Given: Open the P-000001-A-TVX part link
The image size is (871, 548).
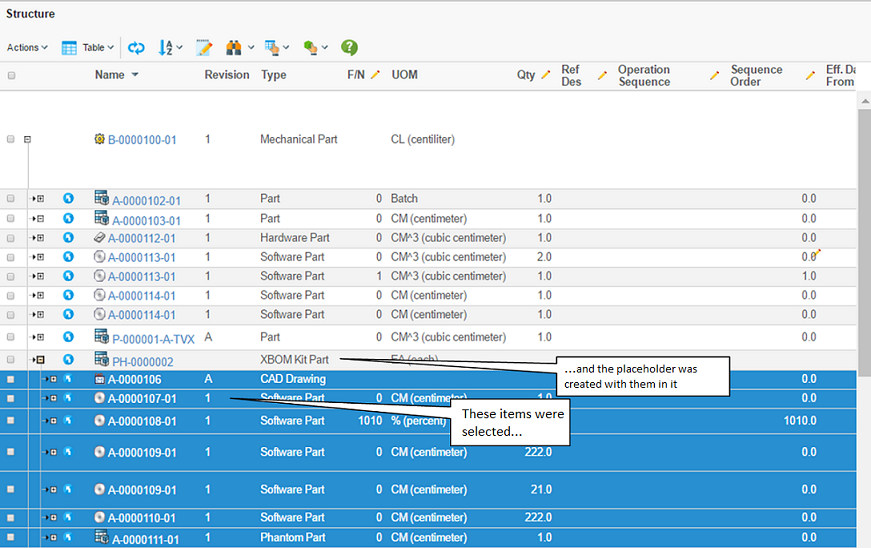Looking at the screenshot, I should click(153, 339).
